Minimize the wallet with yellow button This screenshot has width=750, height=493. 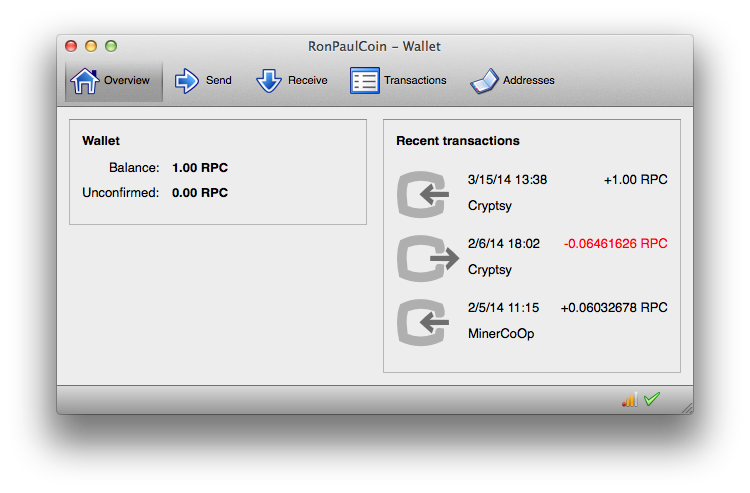coord(91,46)
